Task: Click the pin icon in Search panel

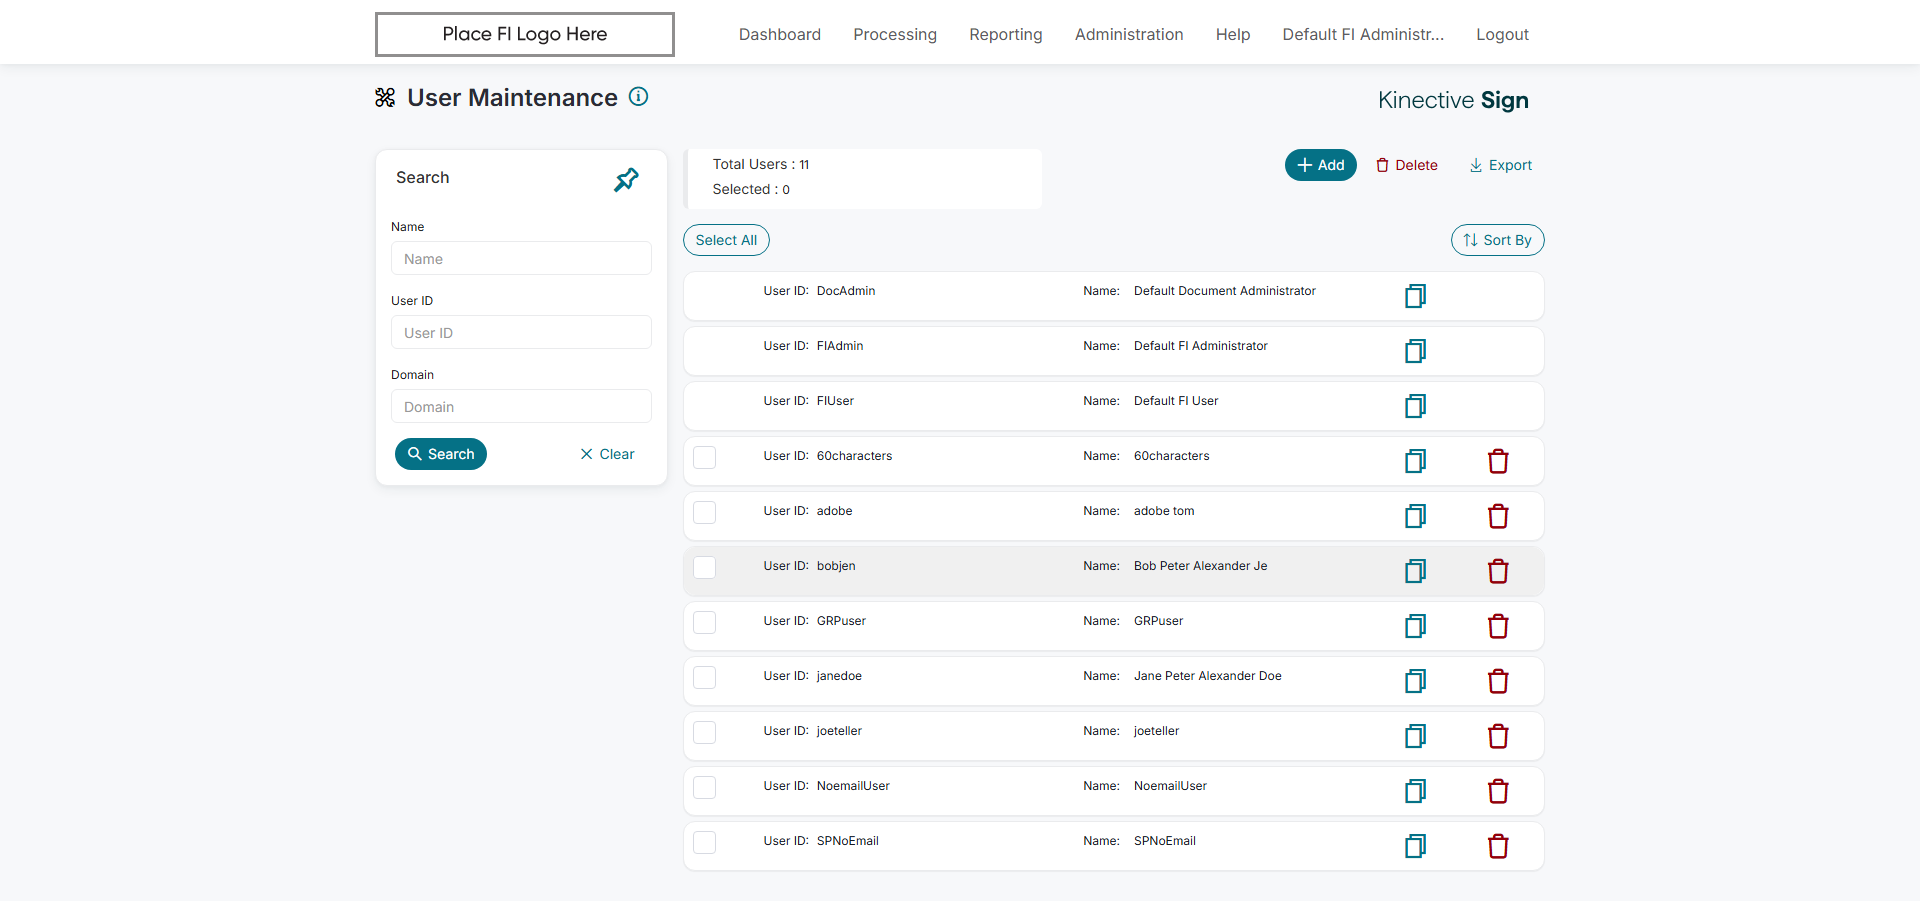Action: coord(626,180)
